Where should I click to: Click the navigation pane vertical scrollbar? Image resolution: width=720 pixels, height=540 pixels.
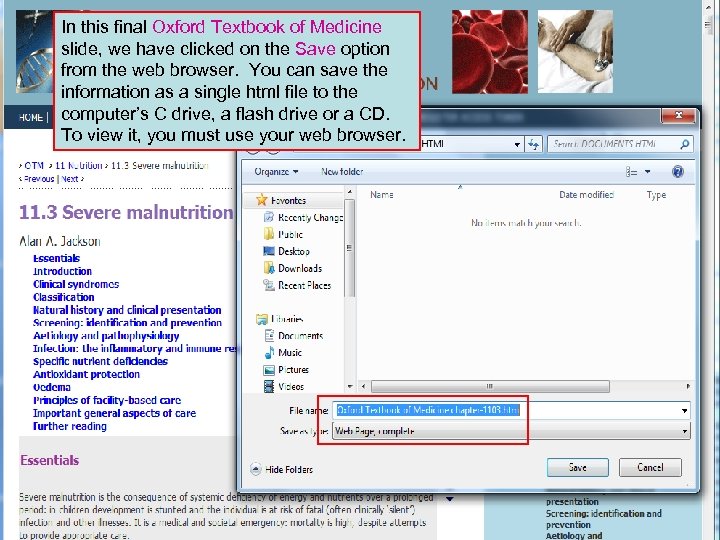click(349, 248)
